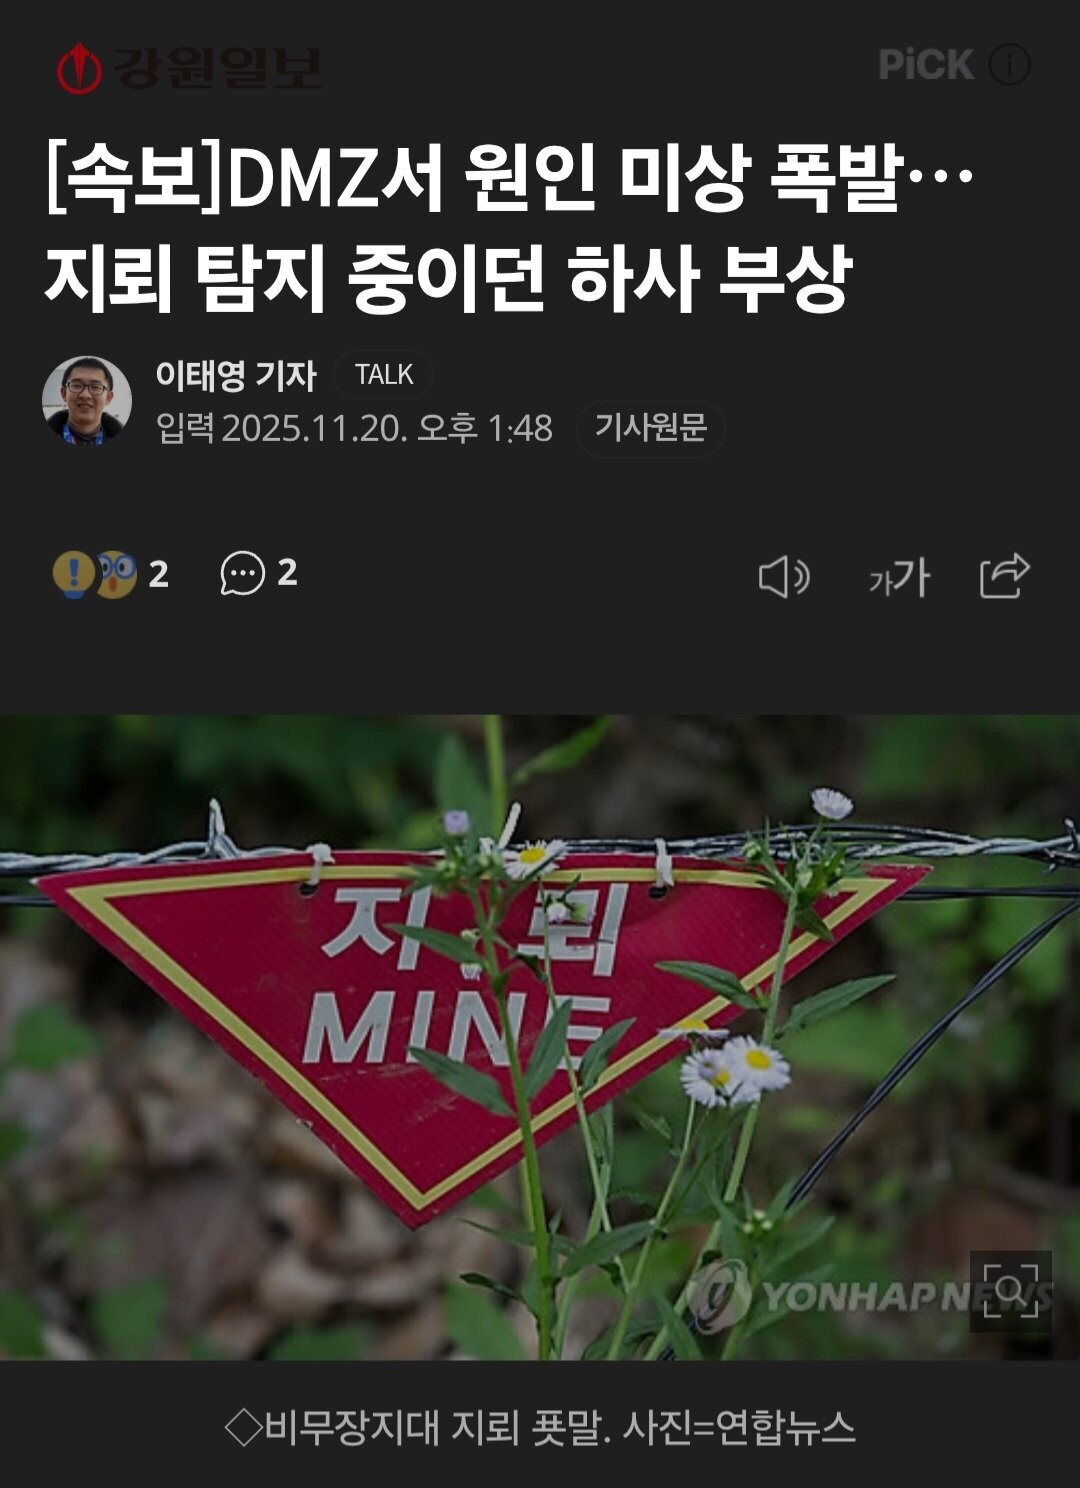
Task: Tap the 비무장지대 지뢰 푯말 photo caption
Action: click(x=540, y=1427)
